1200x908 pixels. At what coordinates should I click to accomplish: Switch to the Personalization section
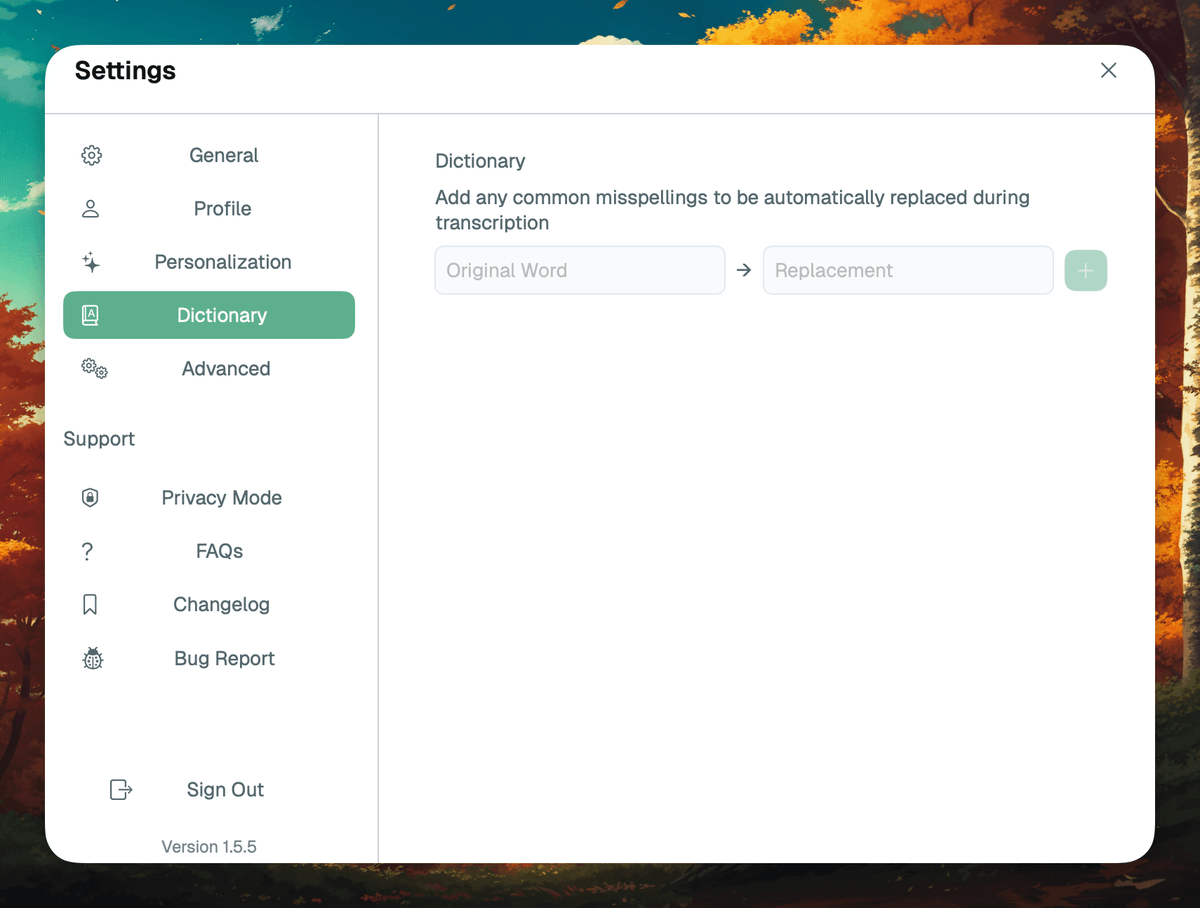[x=209, y=262]
